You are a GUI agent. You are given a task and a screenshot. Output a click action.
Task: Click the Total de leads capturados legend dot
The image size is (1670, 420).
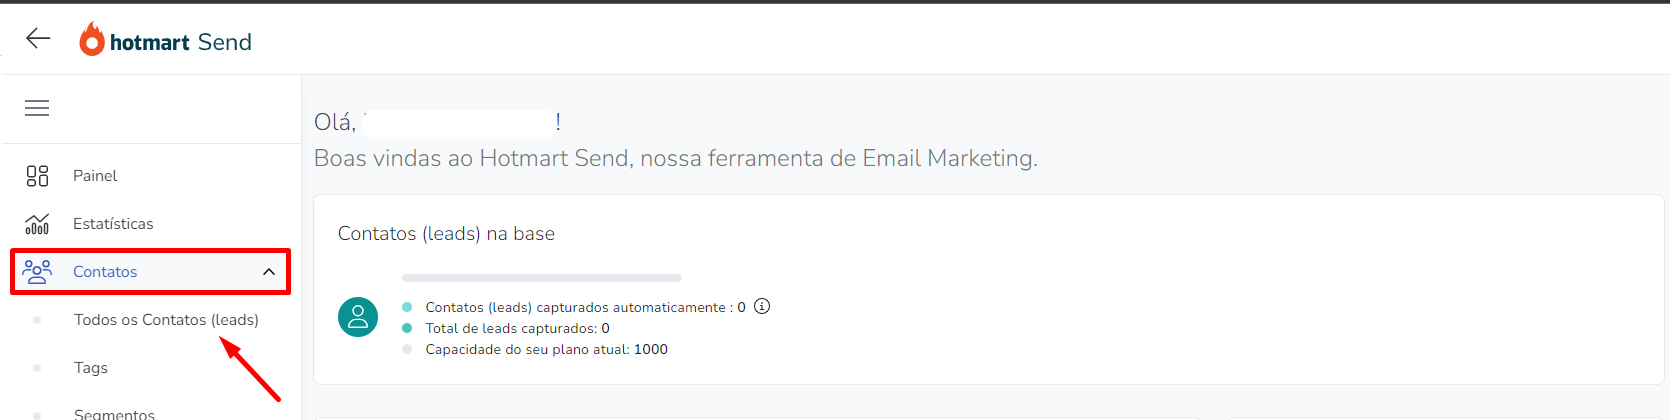(407, 328)
